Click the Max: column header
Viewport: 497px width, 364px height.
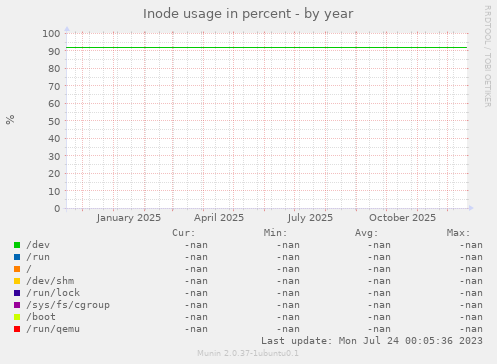click(458, 233)
